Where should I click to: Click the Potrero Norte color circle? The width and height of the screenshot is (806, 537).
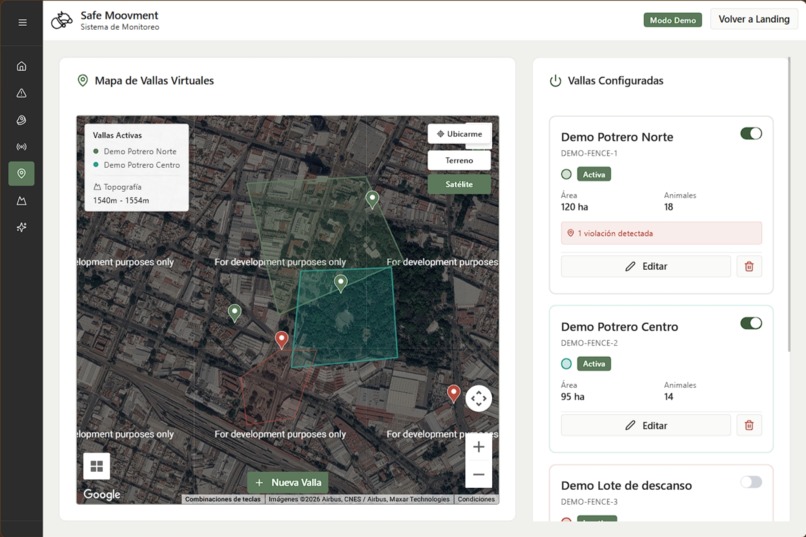566,174
